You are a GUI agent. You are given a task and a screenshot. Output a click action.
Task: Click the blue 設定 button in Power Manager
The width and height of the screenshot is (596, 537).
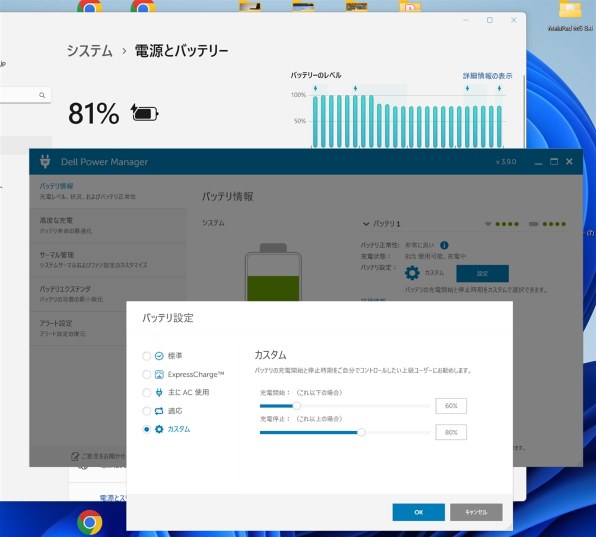(482, 274)
